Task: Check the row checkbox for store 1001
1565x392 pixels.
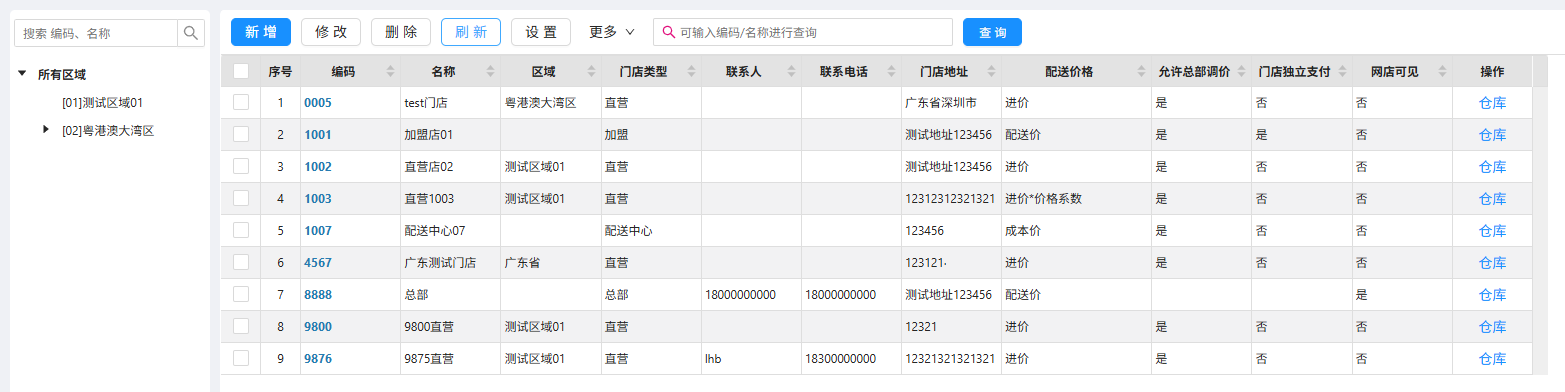Action: [x=241, y=134]
